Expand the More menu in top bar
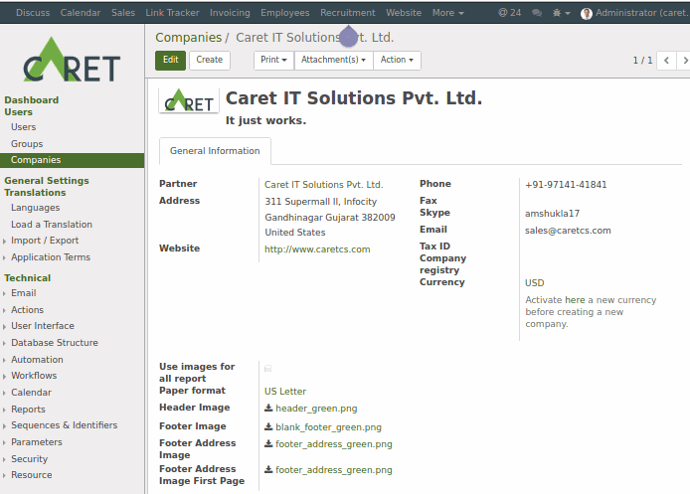Screen dimensions: 690x494 pyautogui.click(x=447, y=13)
